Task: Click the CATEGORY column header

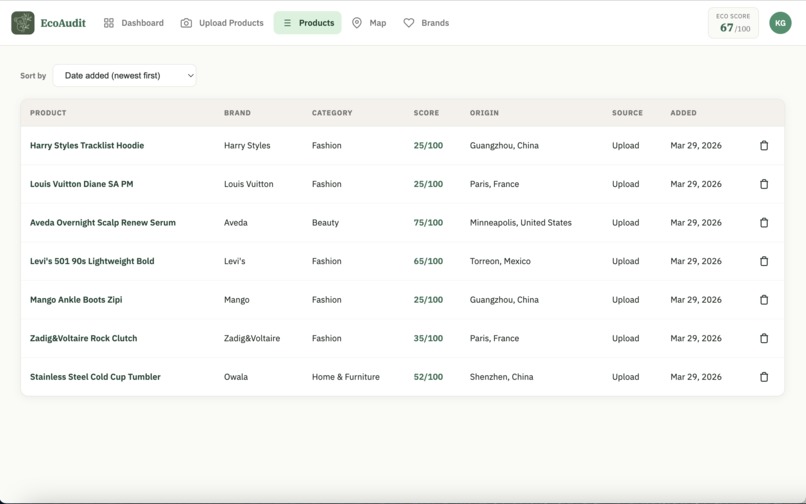Action: [x=332, y=113]
